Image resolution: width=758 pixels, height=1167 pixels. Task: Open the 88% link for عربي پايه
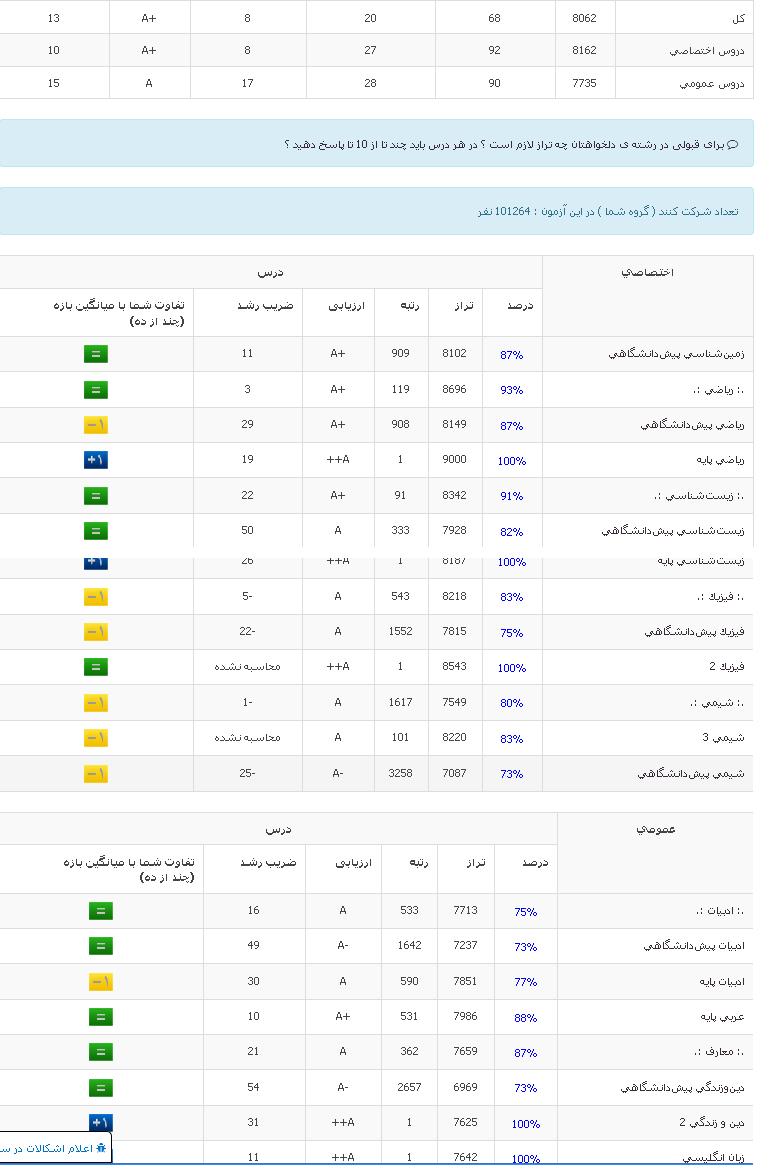[x=526, y=1017]
